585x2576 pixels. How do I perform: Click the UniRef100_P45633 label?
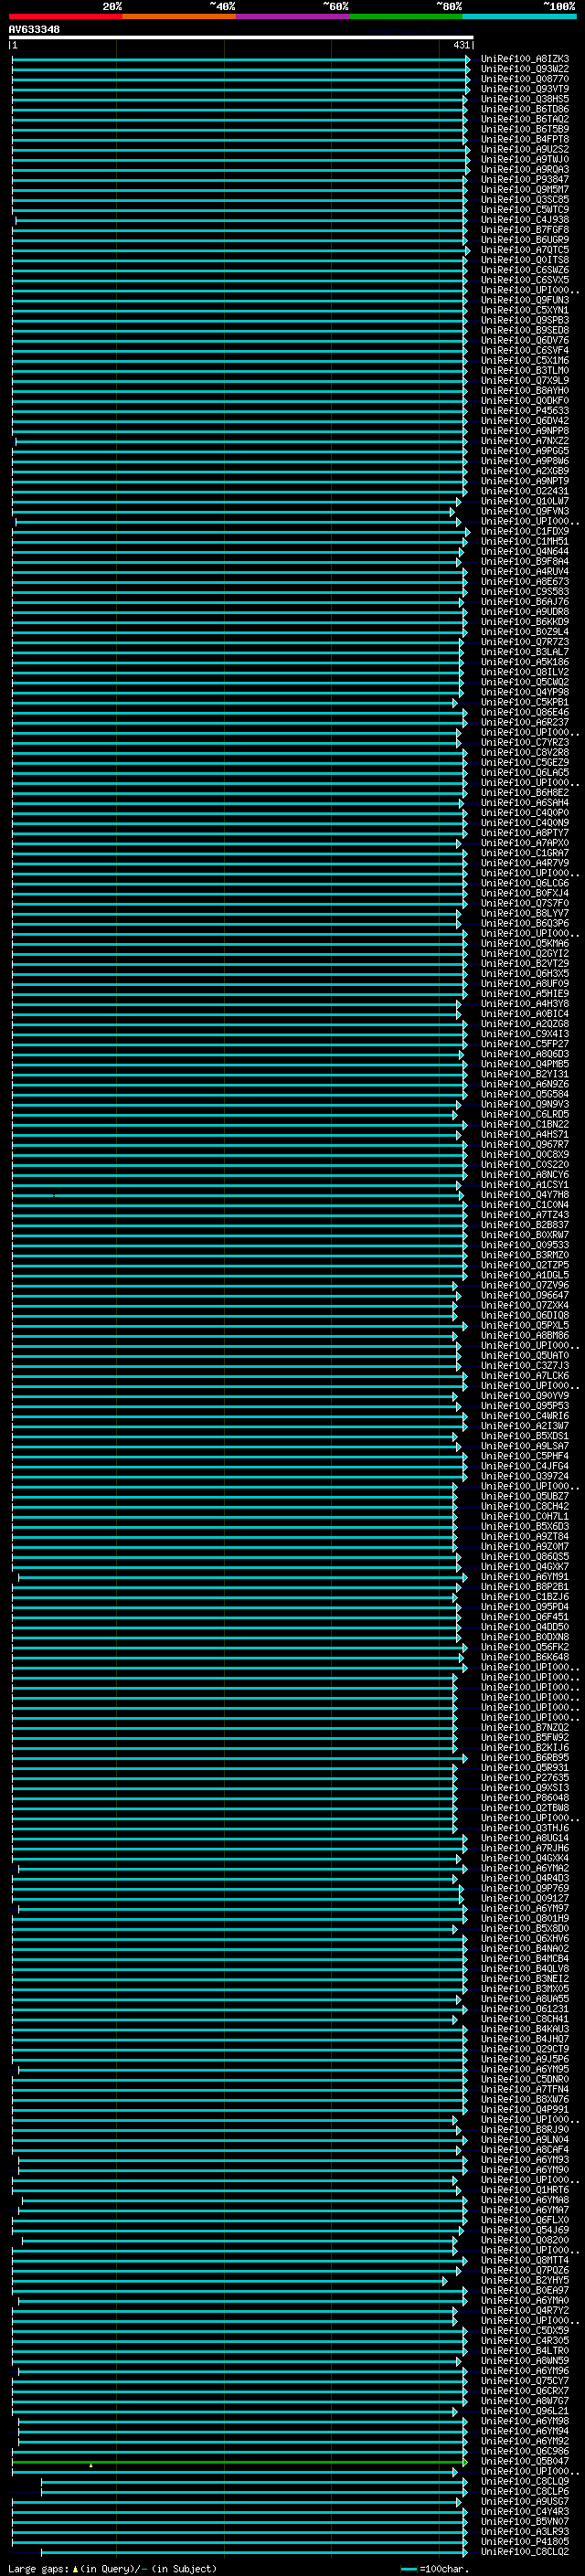click(525, 411)
